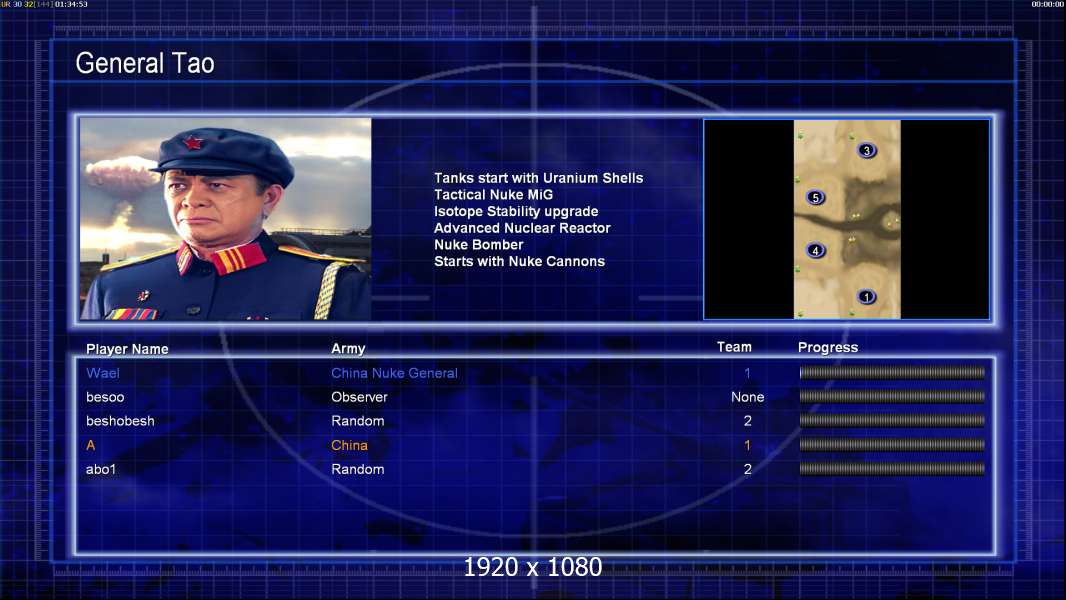
Task: Click the Army column header
Action: pos(348,349)
